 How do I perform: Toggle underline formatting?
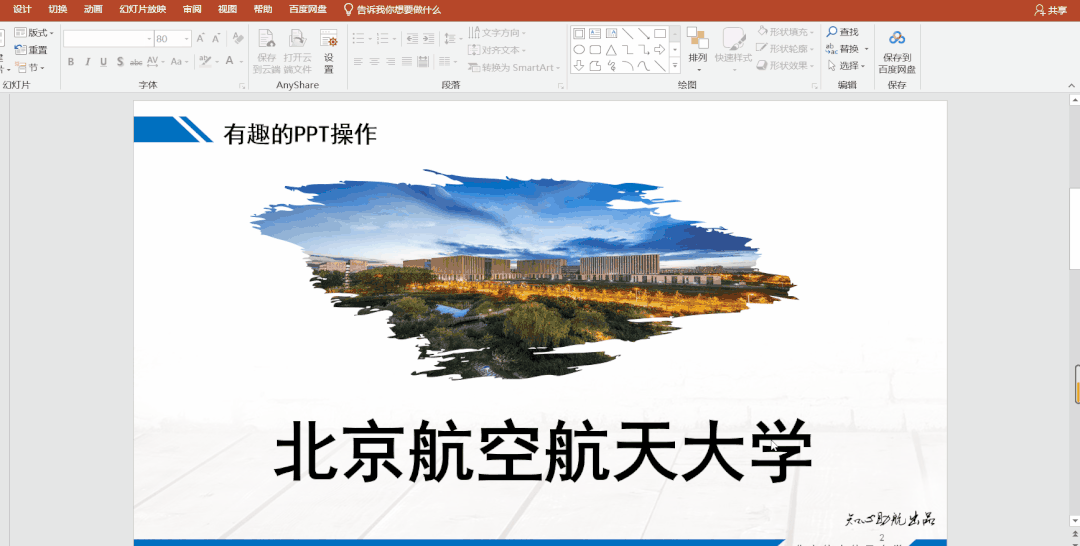[x=103, y=62]
